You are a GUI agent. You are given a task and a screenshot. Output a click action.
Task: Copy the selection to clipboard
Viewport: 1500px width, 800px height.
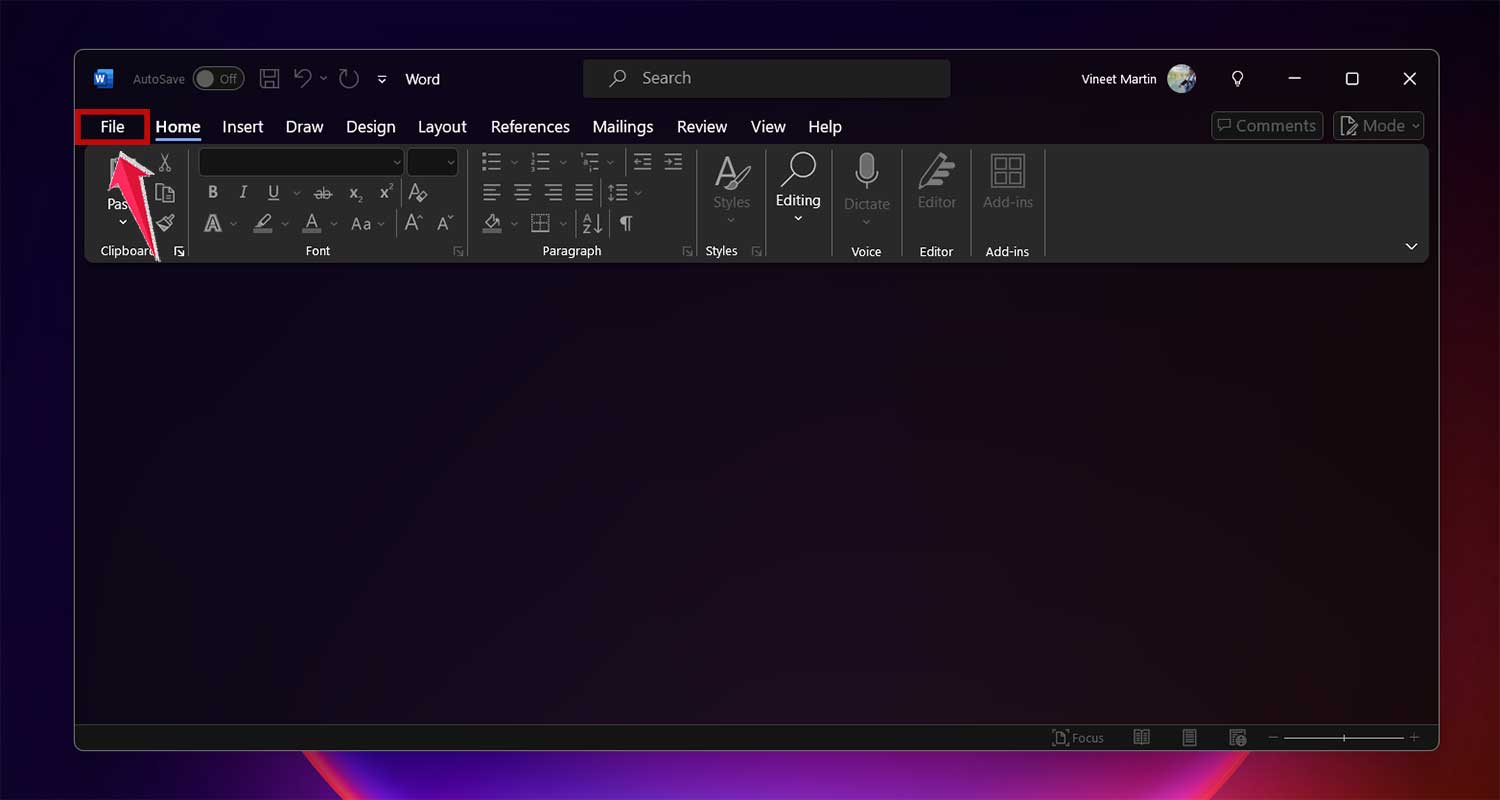tap(165, 192)
